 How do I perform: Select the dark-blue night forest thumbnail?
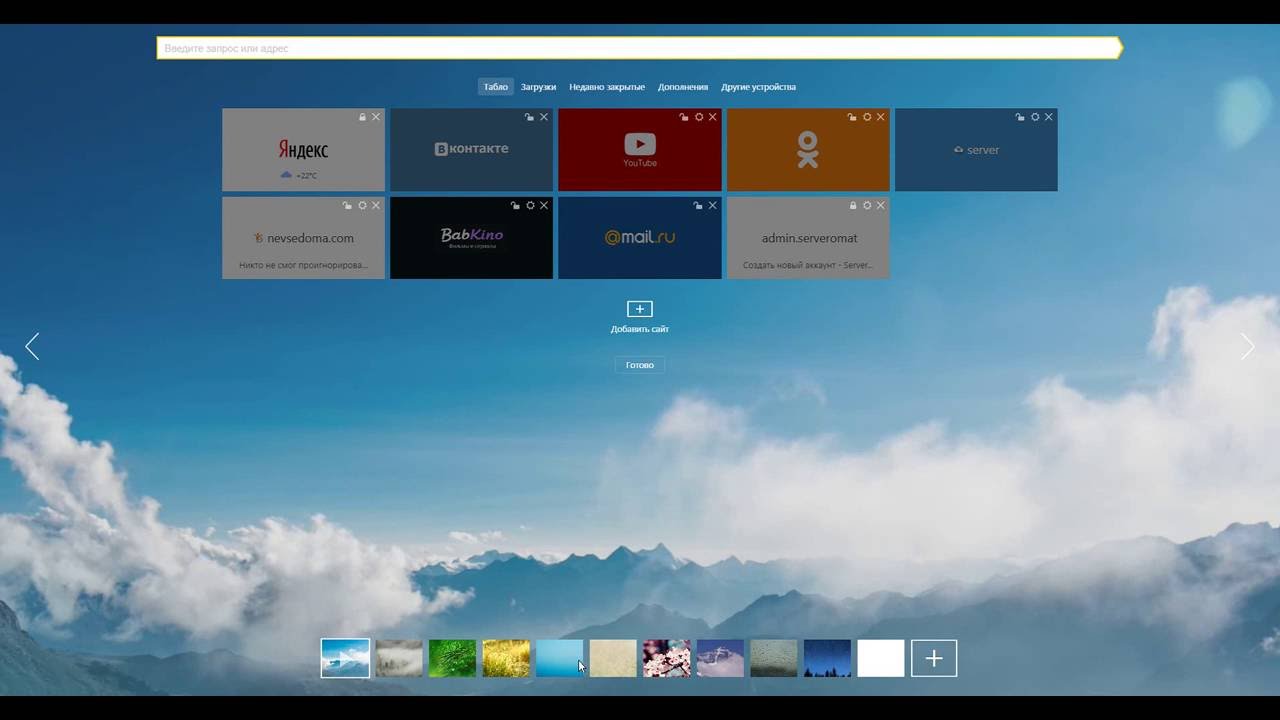827,658
